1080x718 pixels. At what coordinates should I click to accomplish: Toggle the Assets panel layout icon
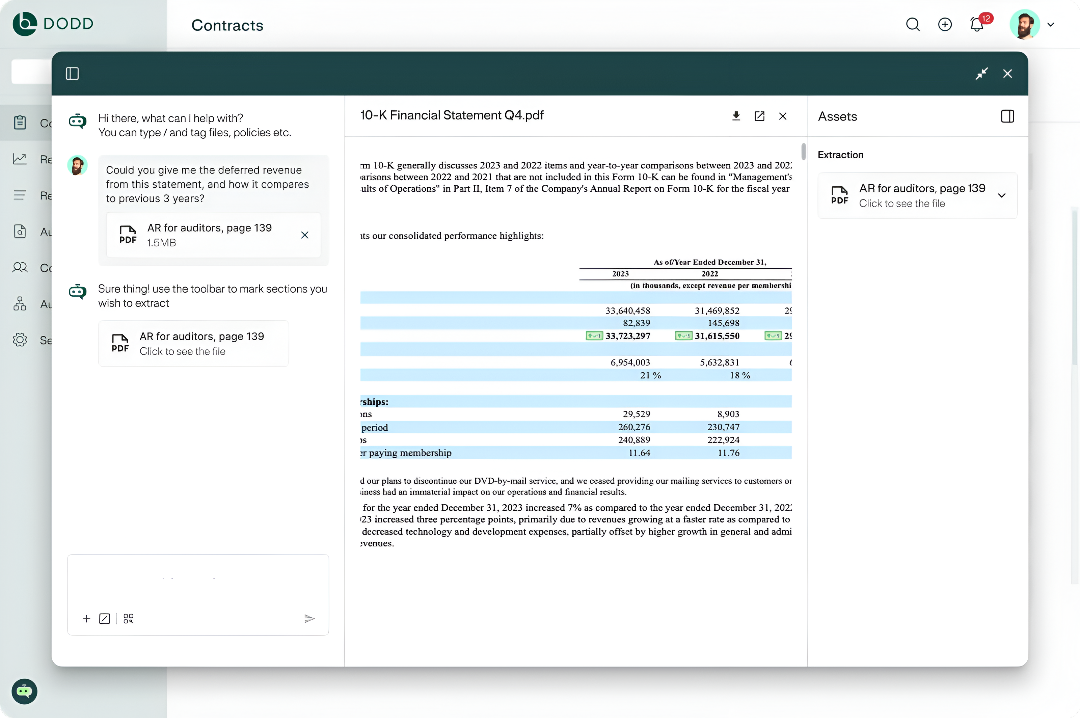tap(1007, 116)
